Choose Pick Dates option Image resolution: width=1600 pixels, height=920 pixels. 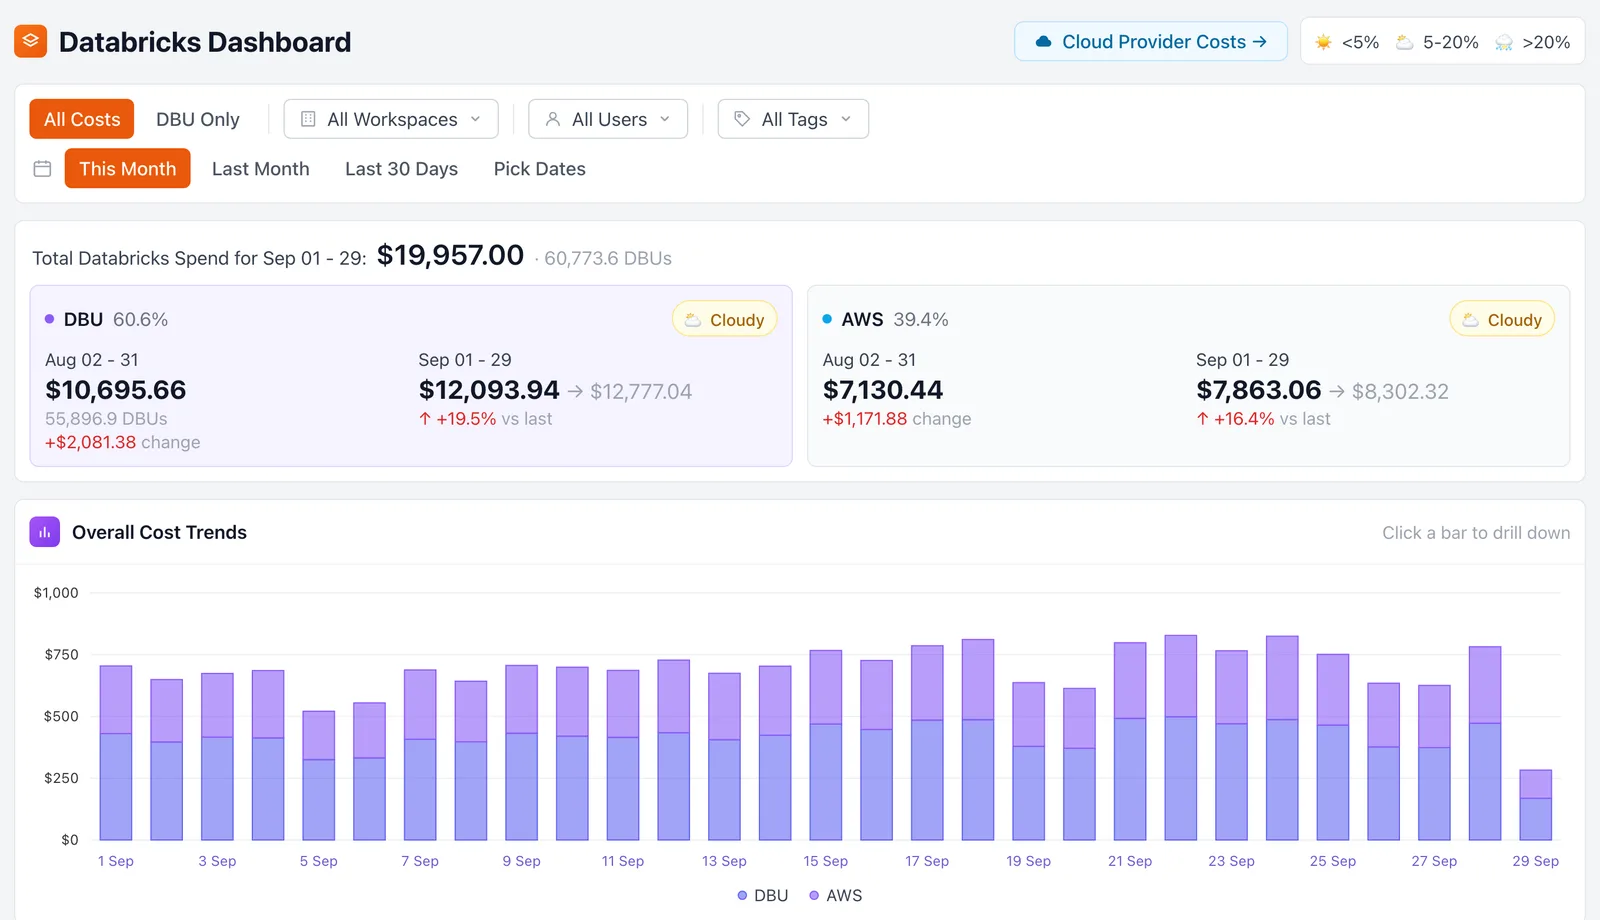pyautogui.click(x=539, y=169)
